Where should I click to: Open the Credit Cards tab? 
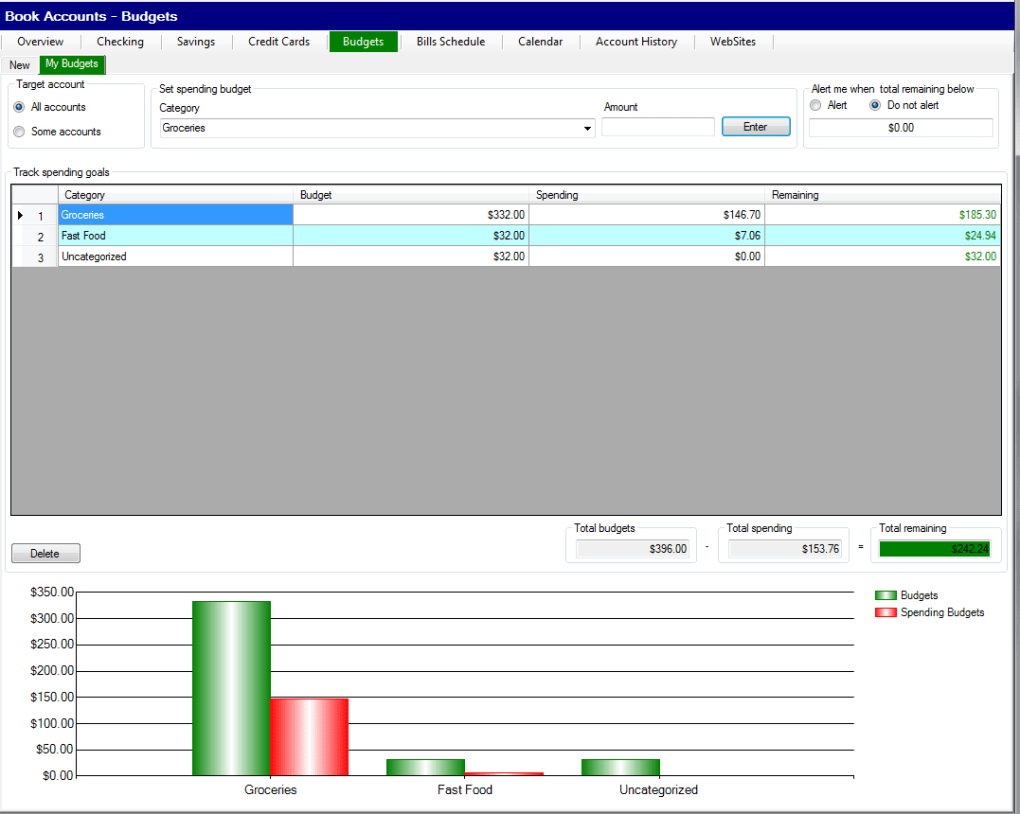pos(278,42)
